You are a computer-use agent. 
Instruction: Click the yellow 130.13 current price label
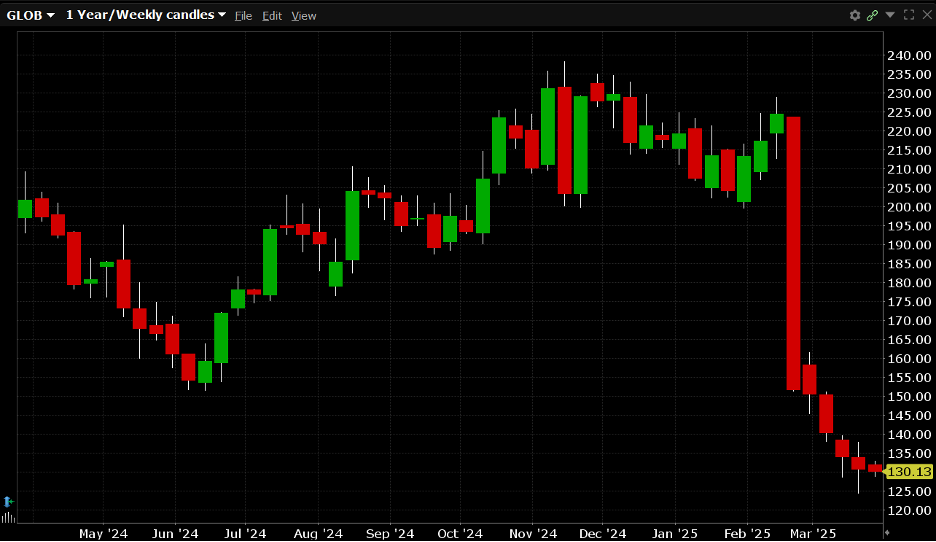910,472
